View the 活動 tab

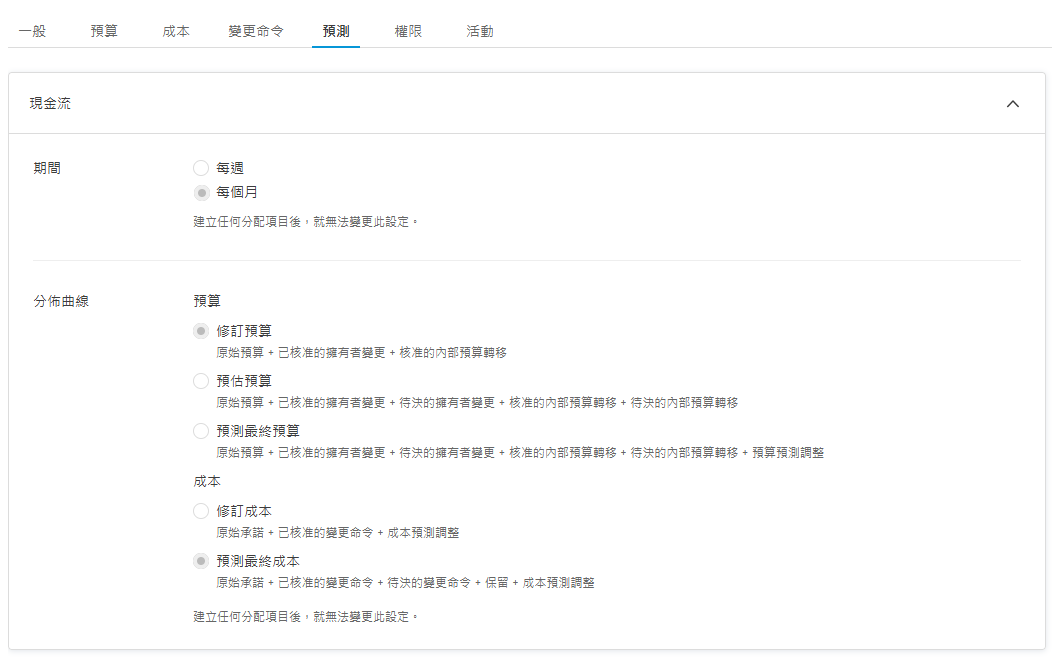point(479,31)
